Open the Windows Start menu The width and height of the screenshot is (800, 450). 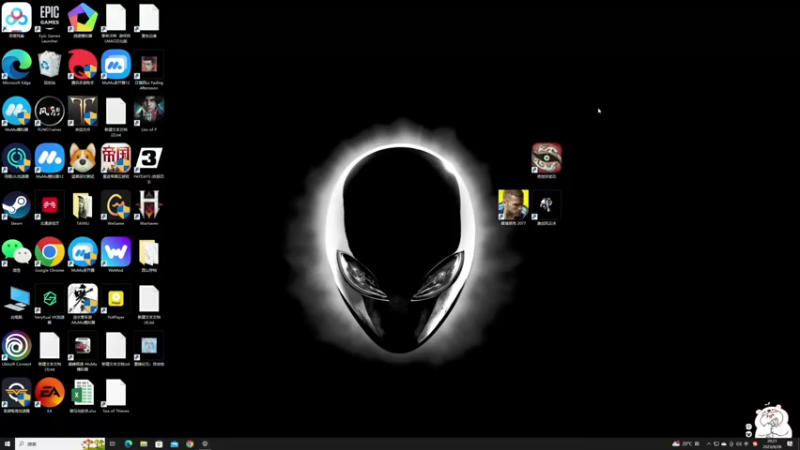point(7,444)
